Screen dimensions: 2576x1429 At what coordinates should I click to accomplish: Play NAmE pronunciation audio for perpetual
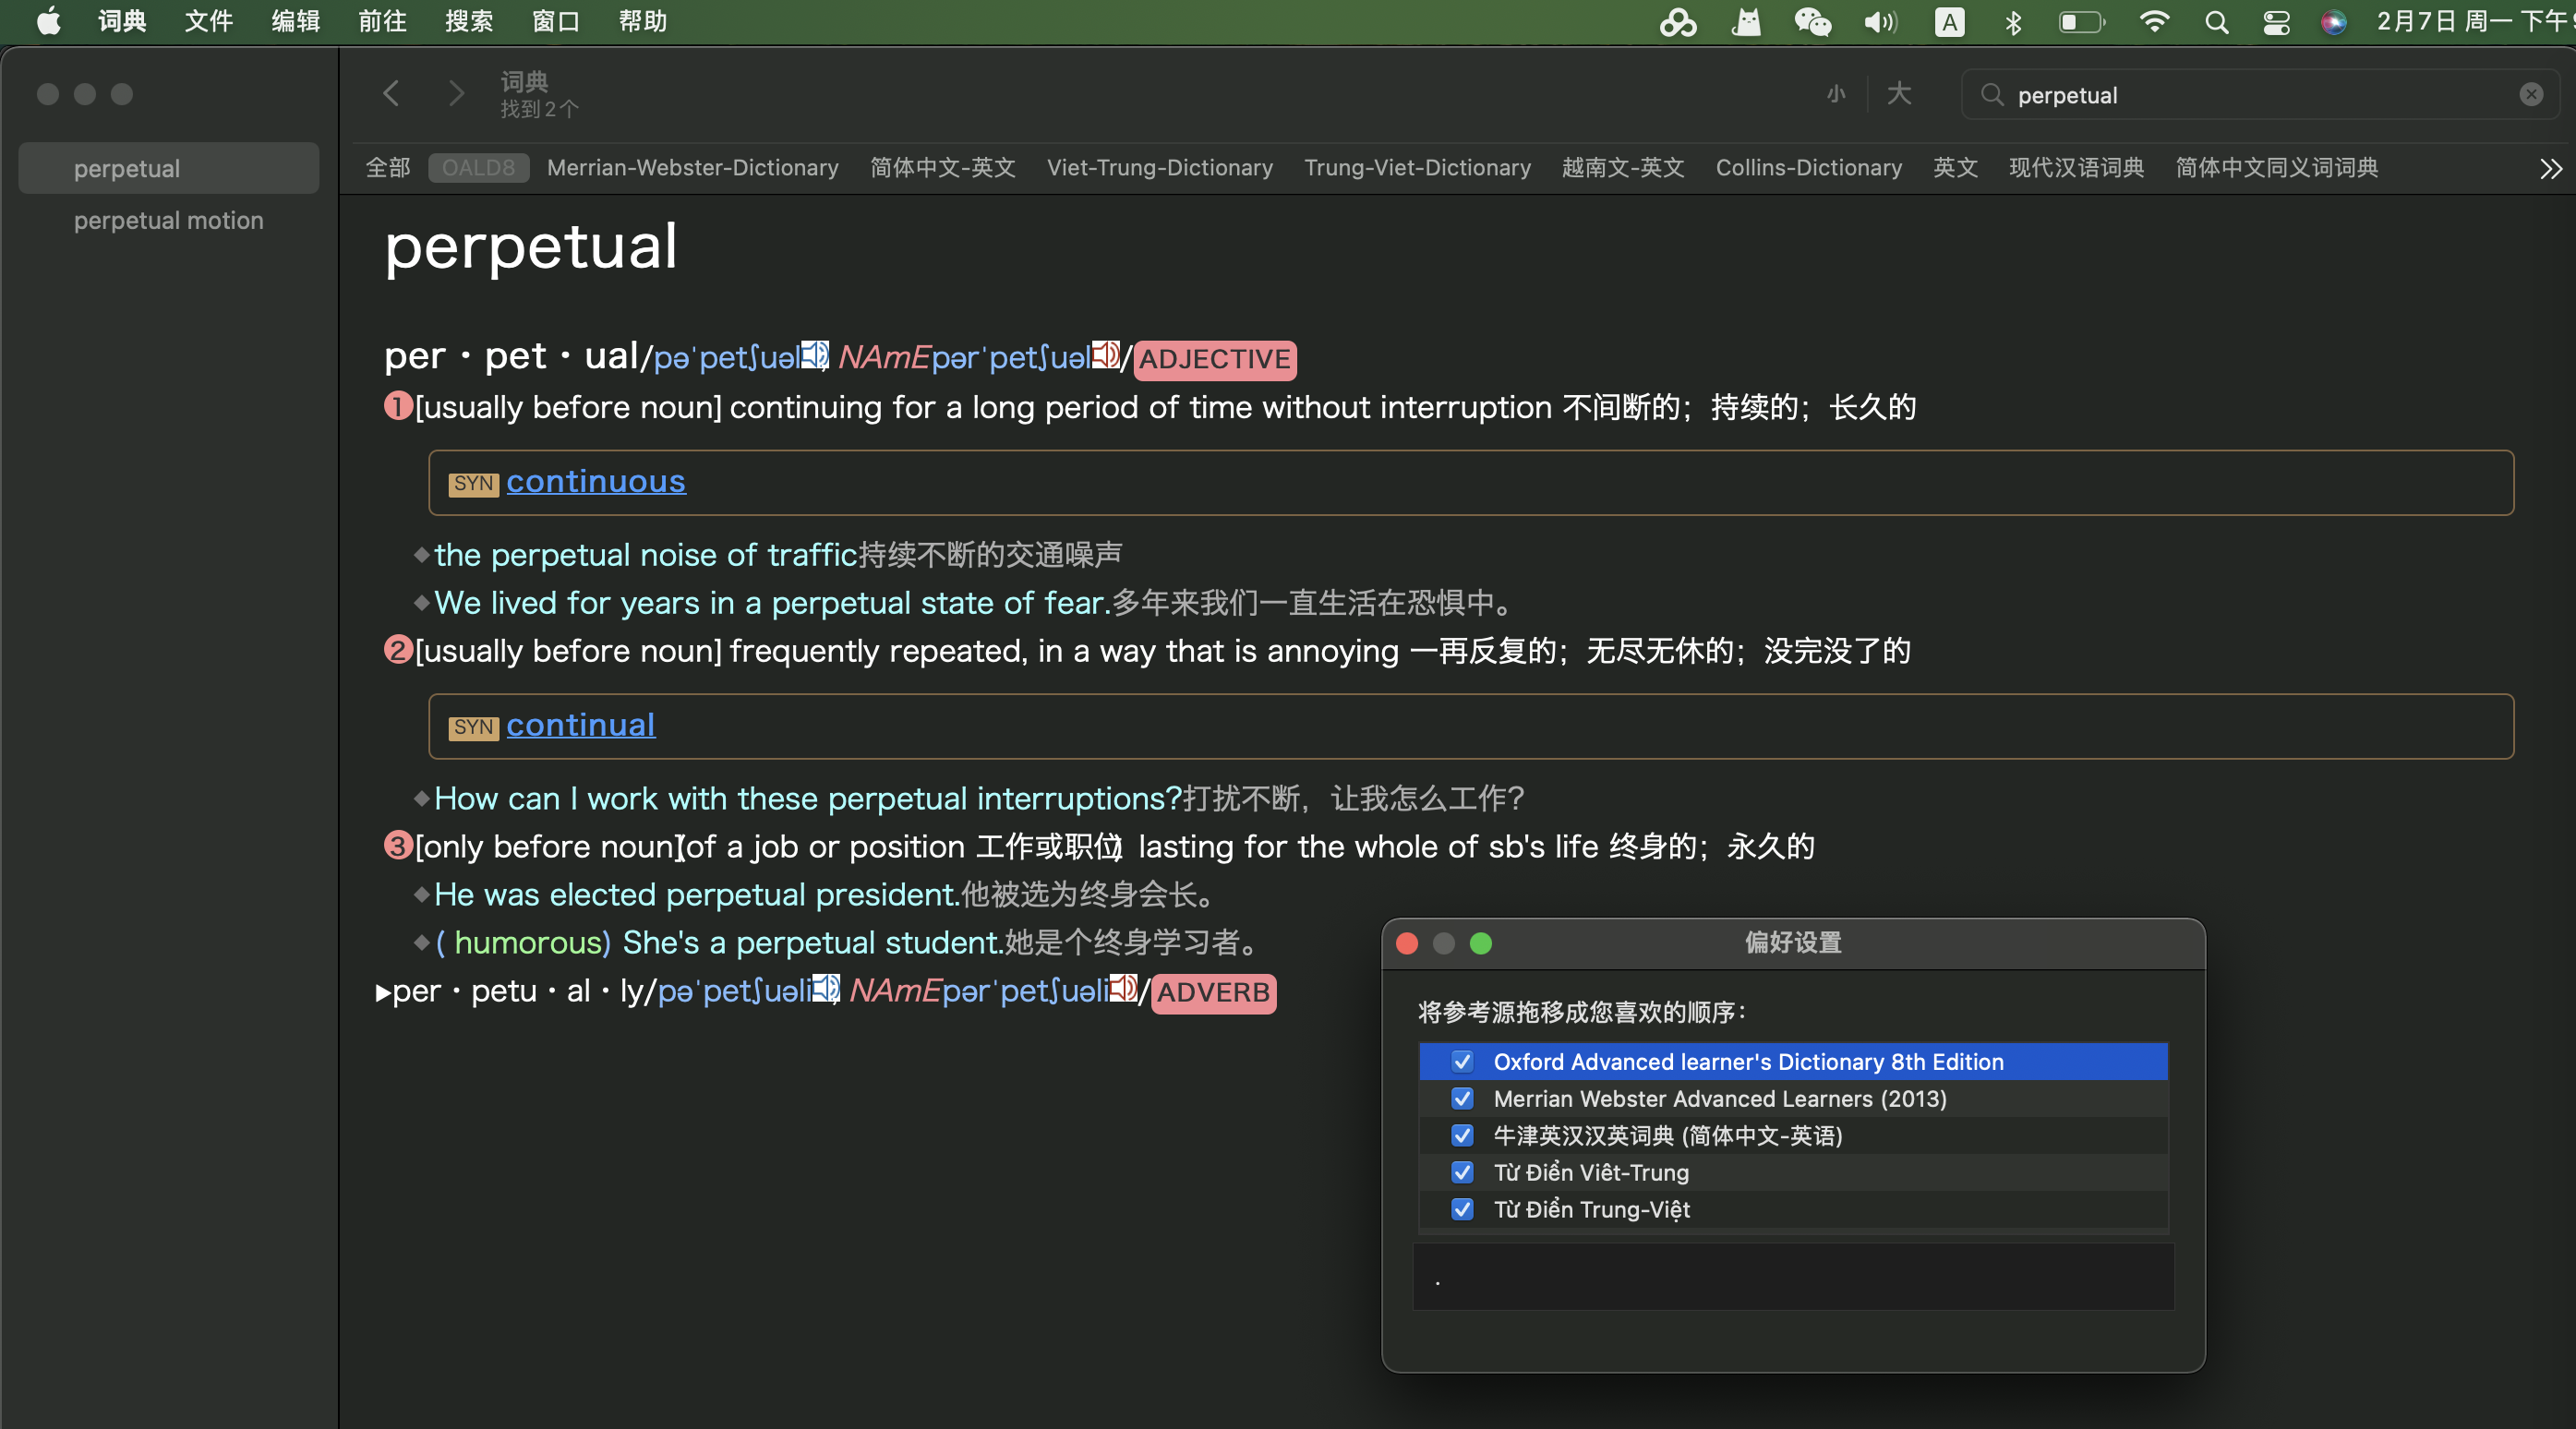(x=1104, y=355)
